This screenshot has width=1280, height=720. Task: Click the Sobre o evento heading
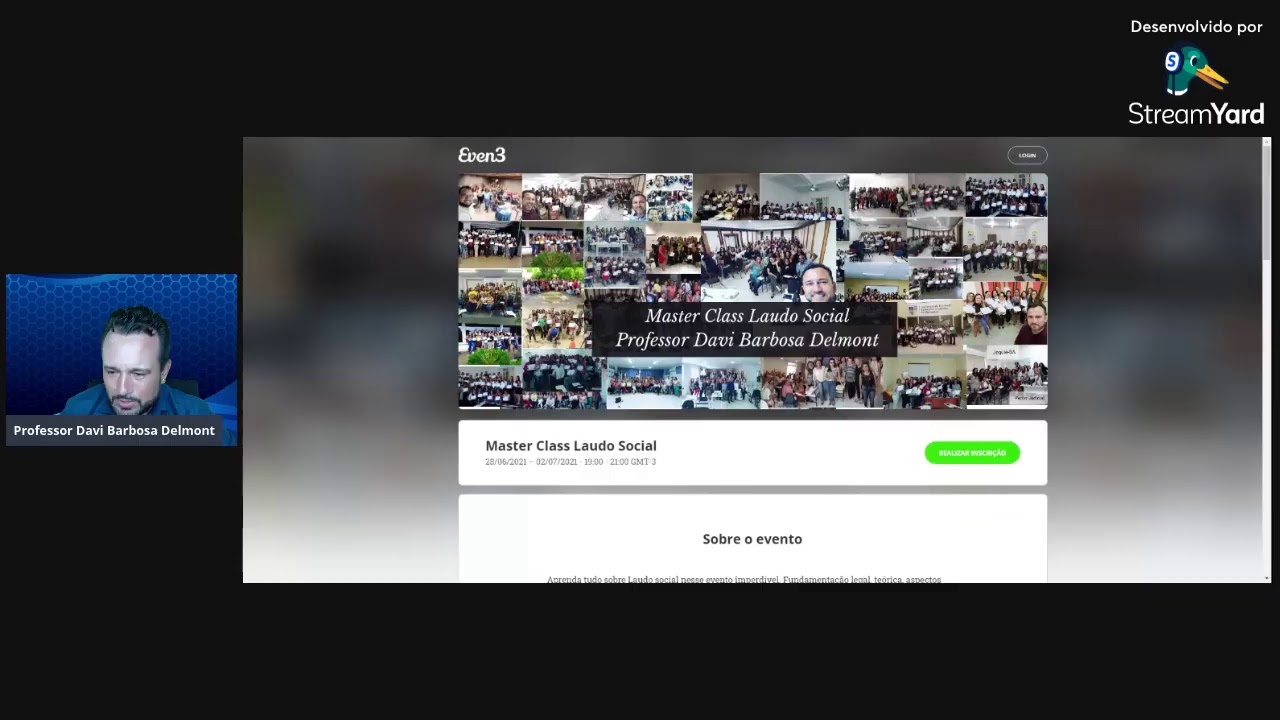752,539
